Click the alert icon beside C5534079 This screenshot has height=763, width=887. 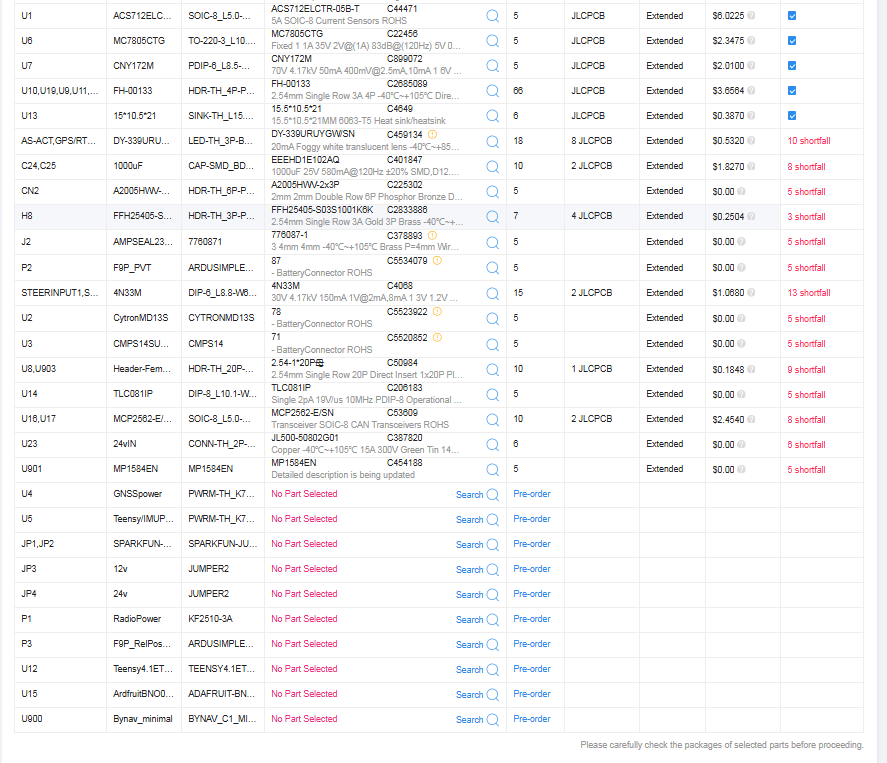point(437,261)
